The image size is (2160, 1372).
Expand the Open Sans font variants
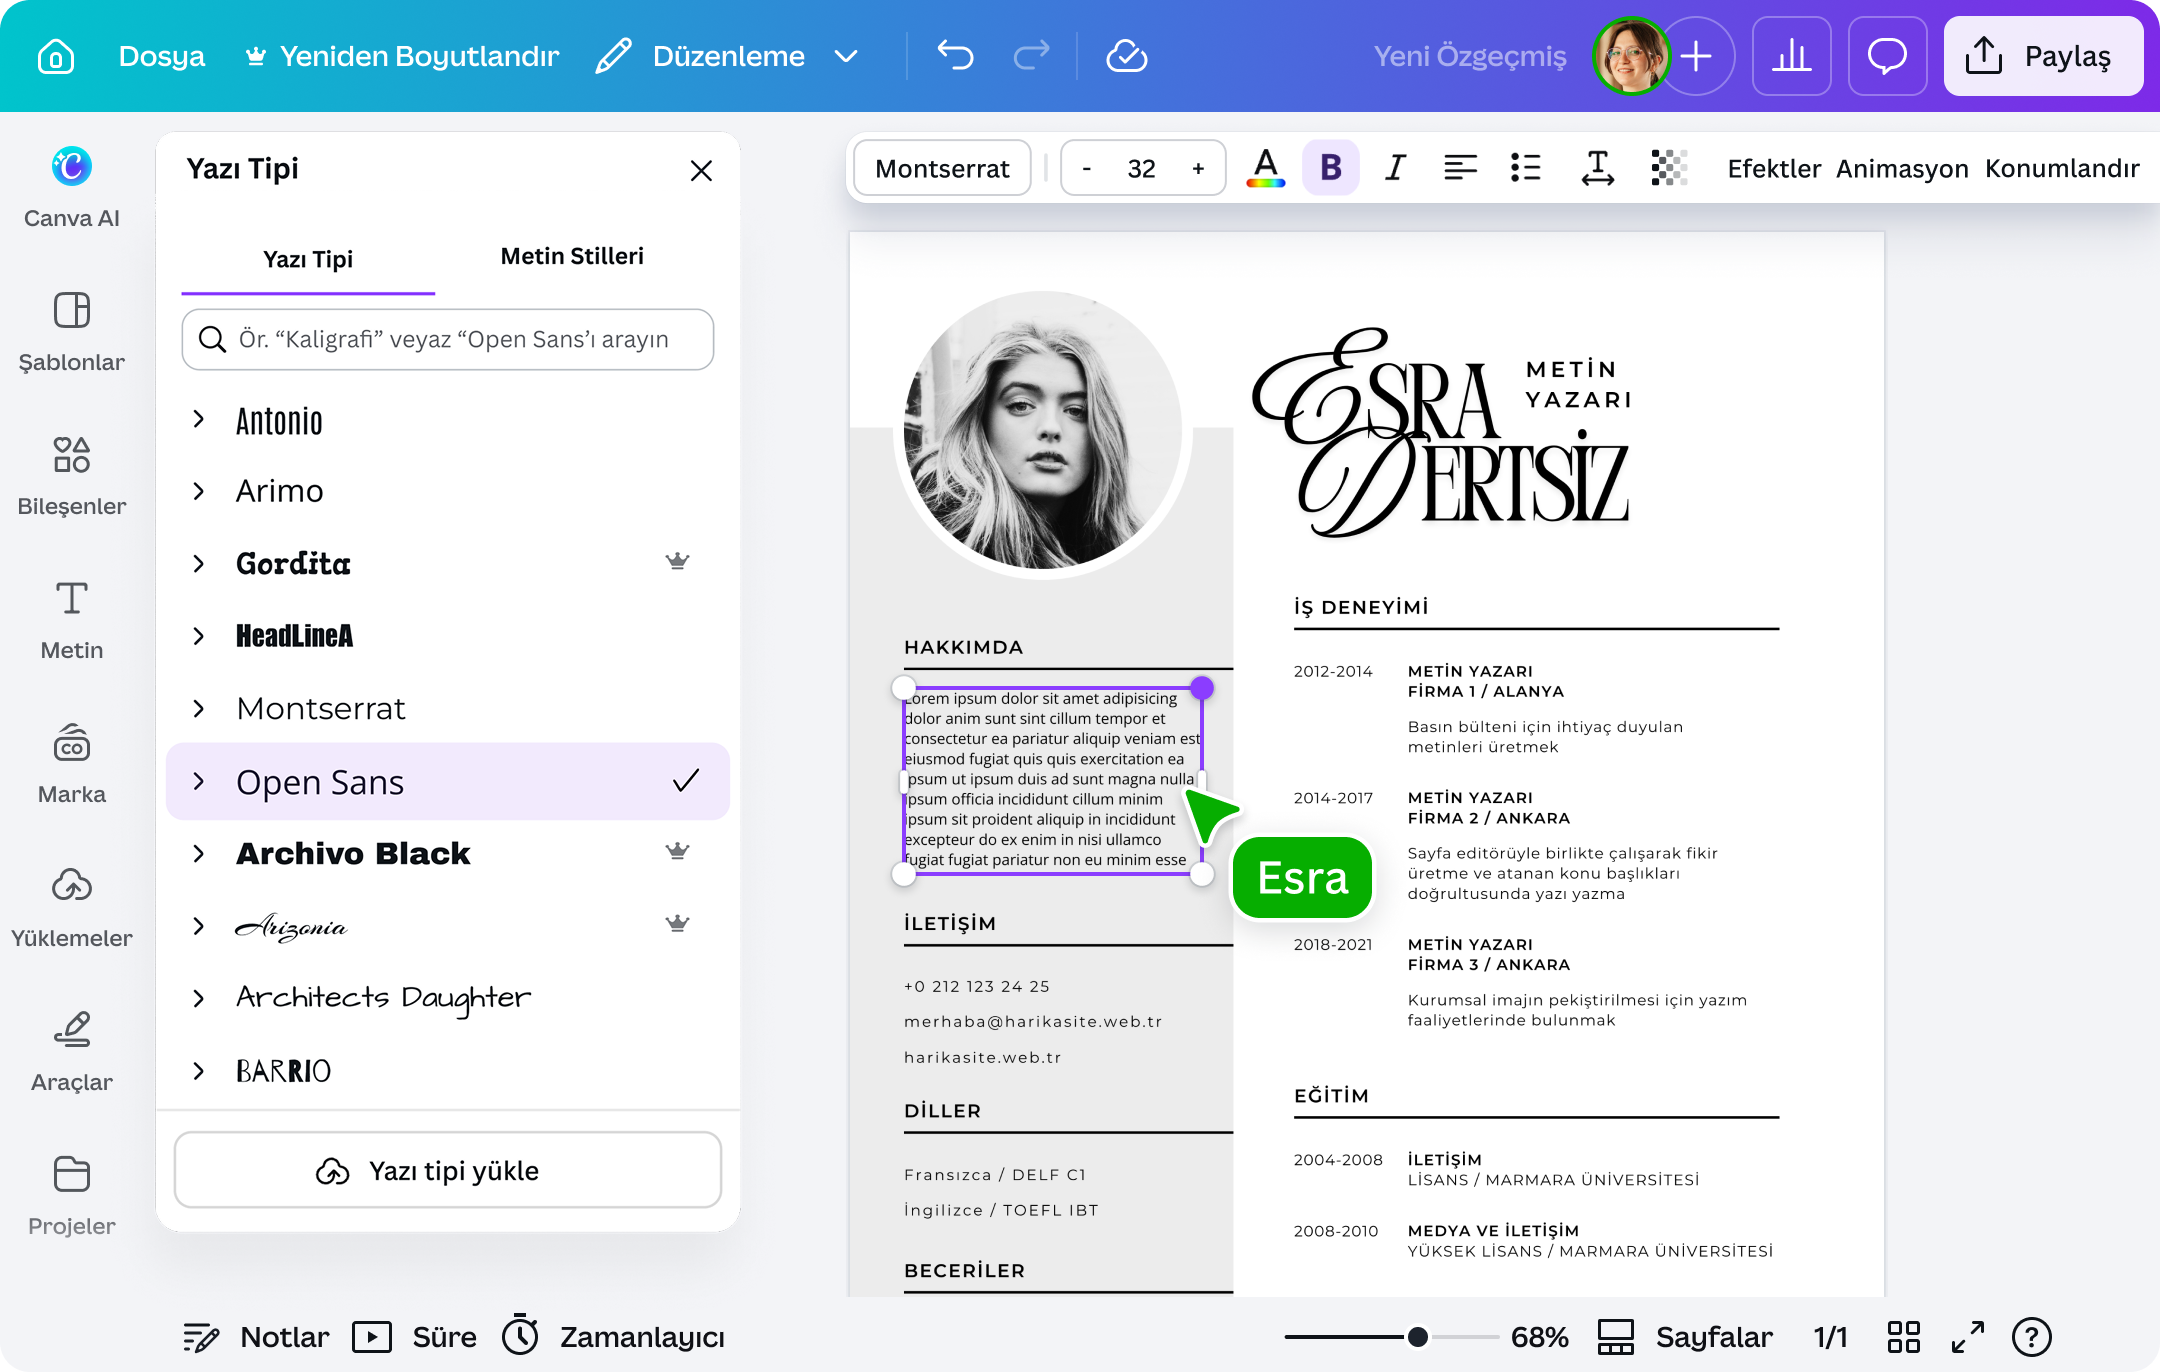click(x=198, y=781)
